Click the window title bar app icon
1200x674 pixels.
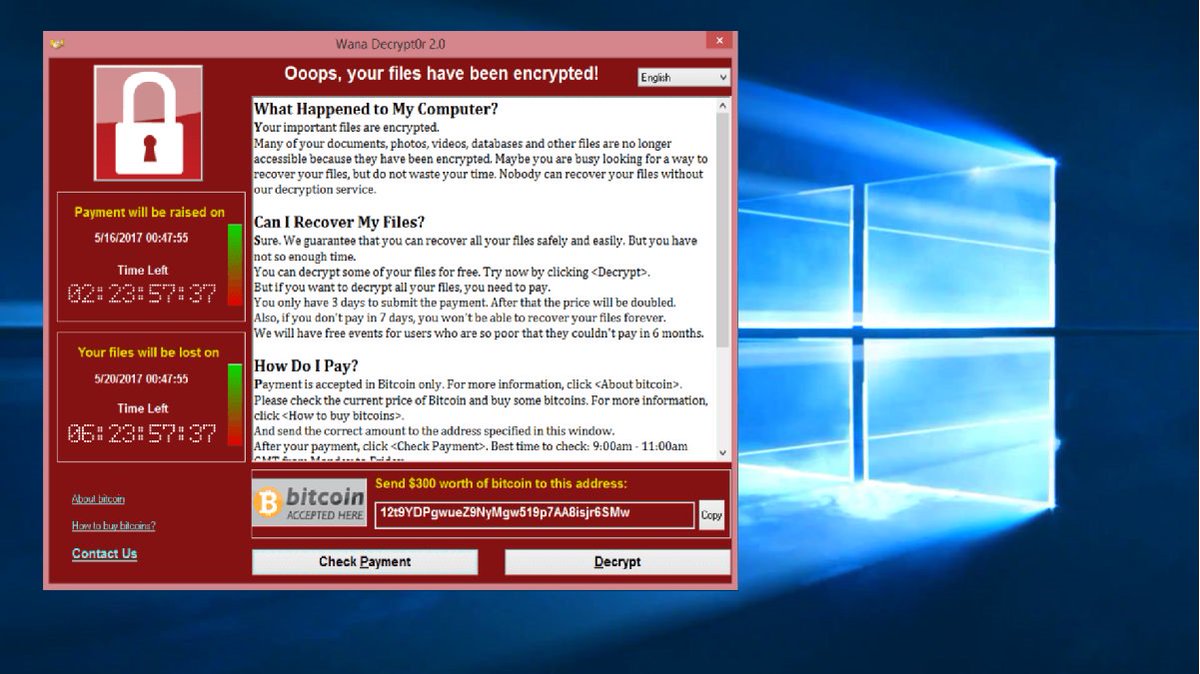click(x=57, y=44)
